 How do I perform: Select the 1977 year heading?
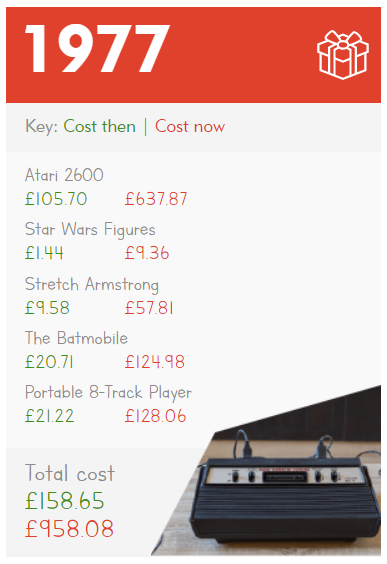[97, 49]
